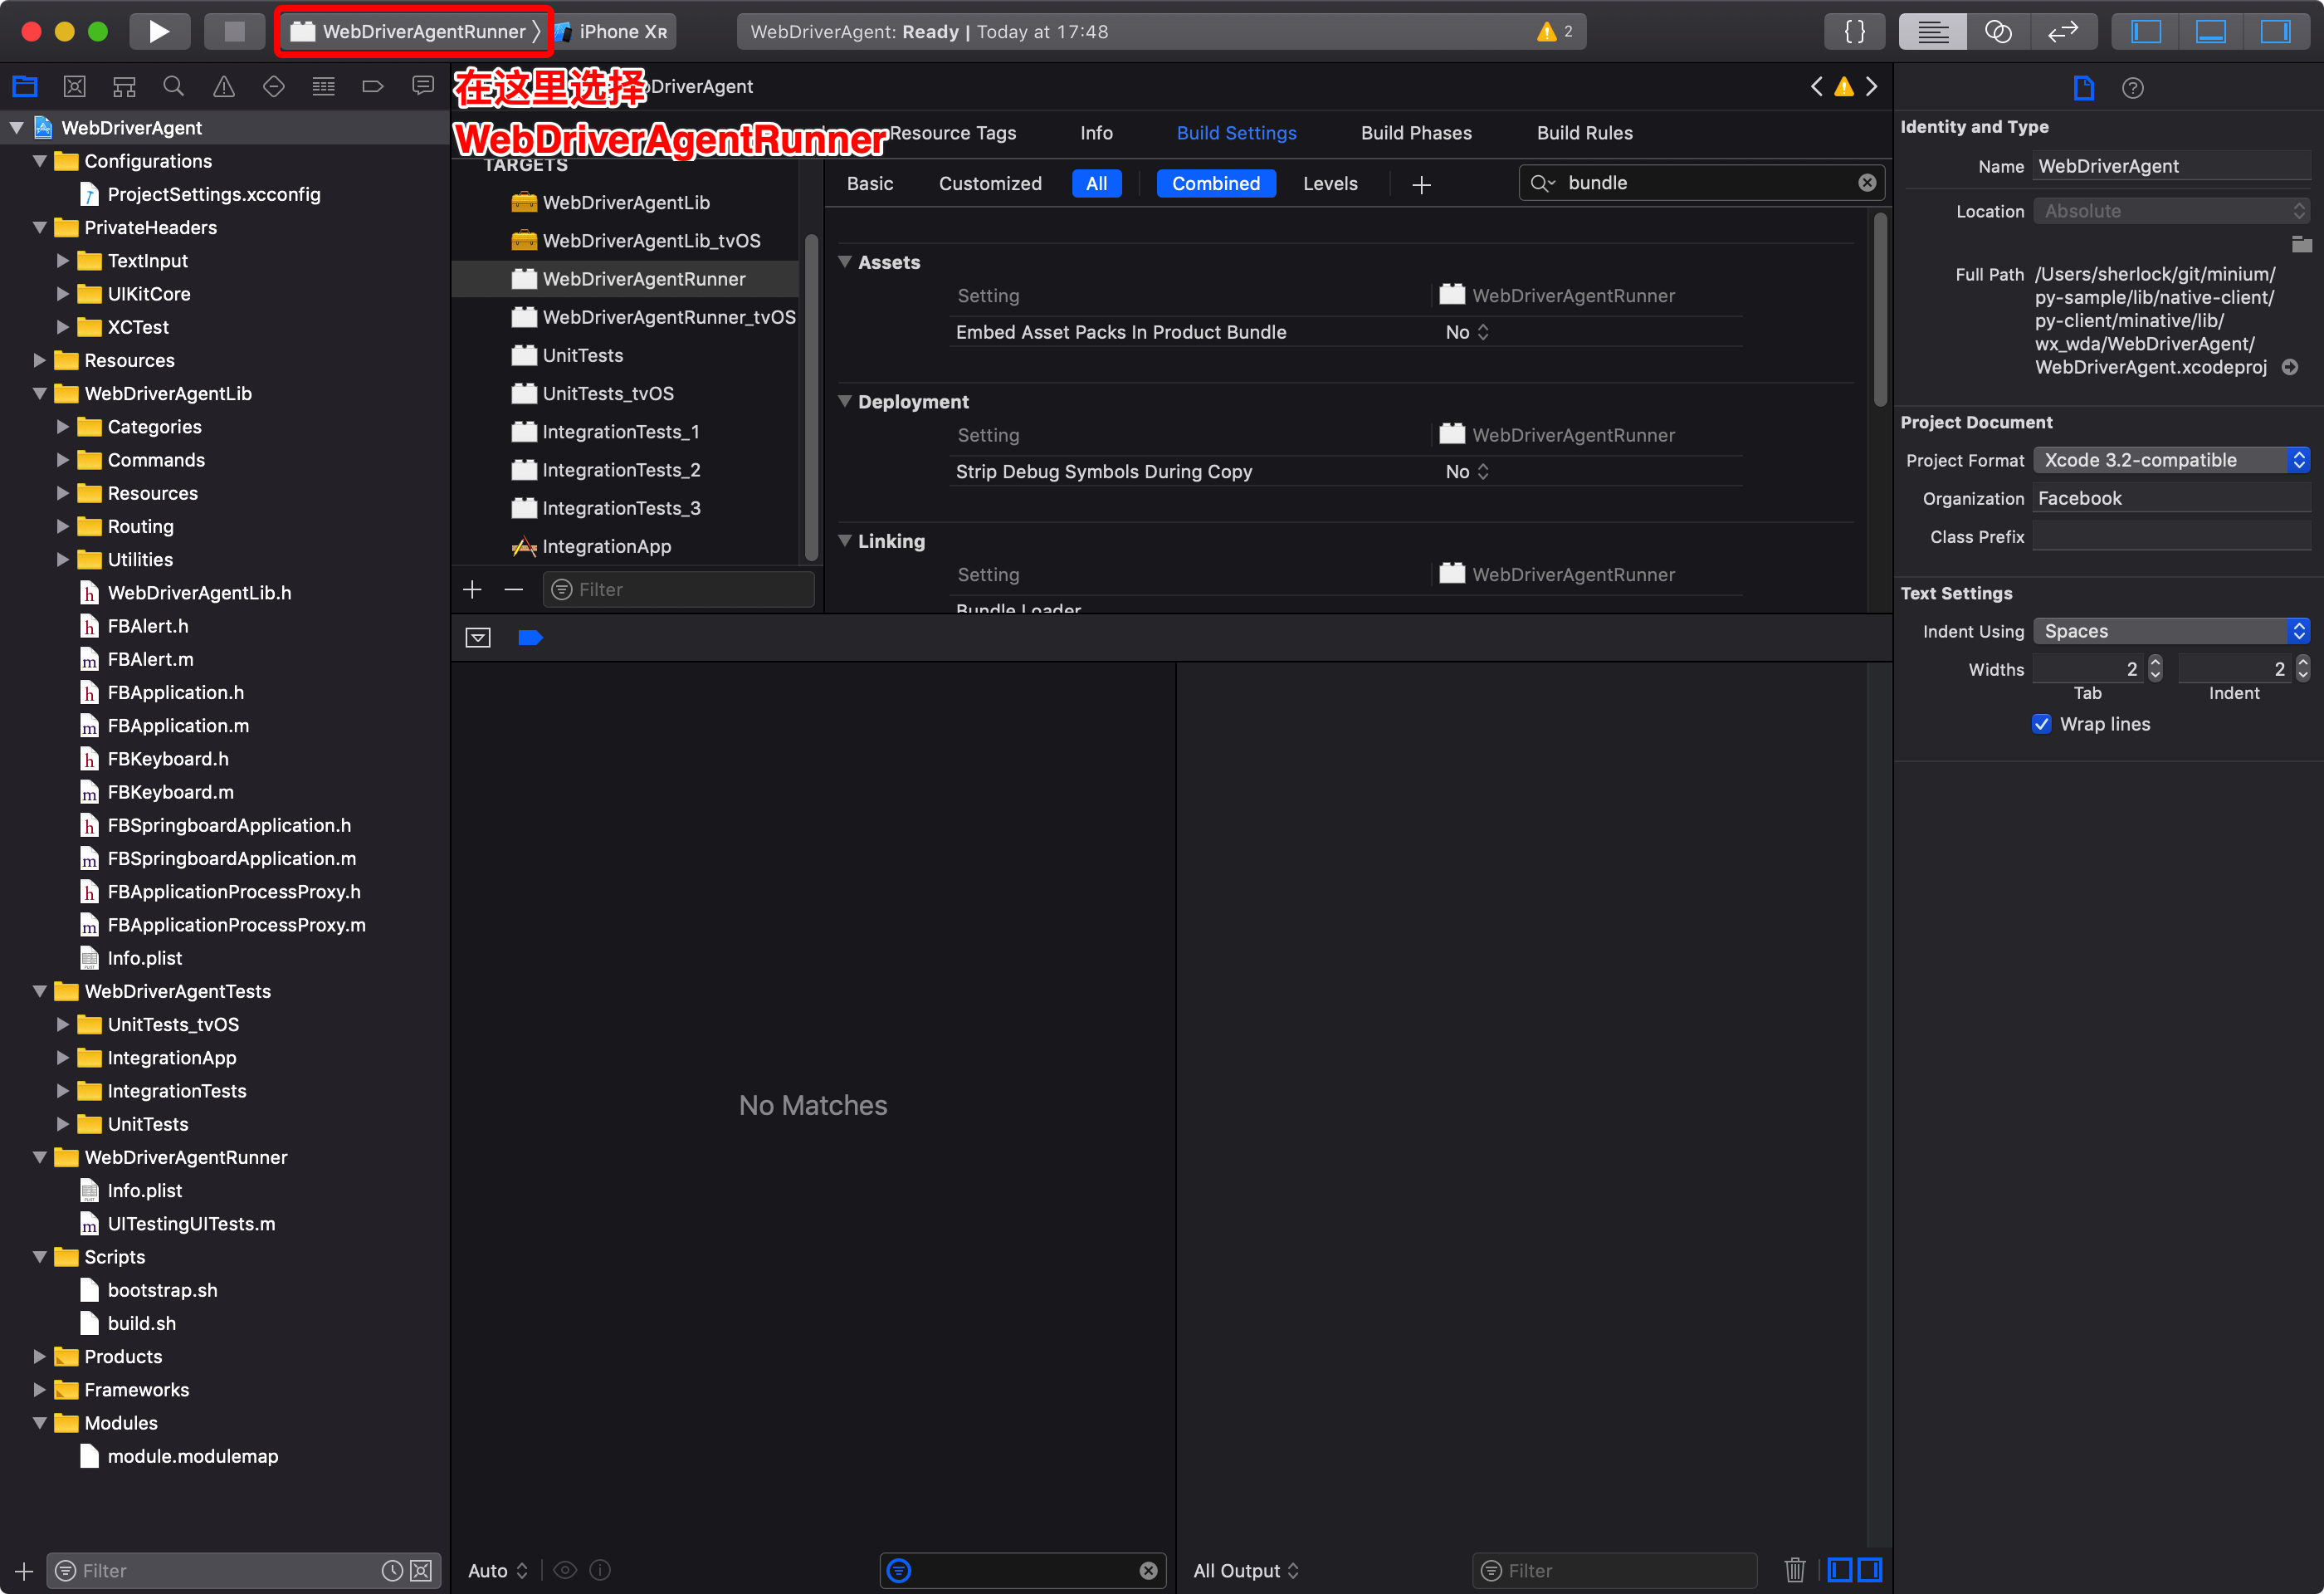Click the Run (play) button
This screenshot has width=2324, height=1594.
tap(158, 31)
